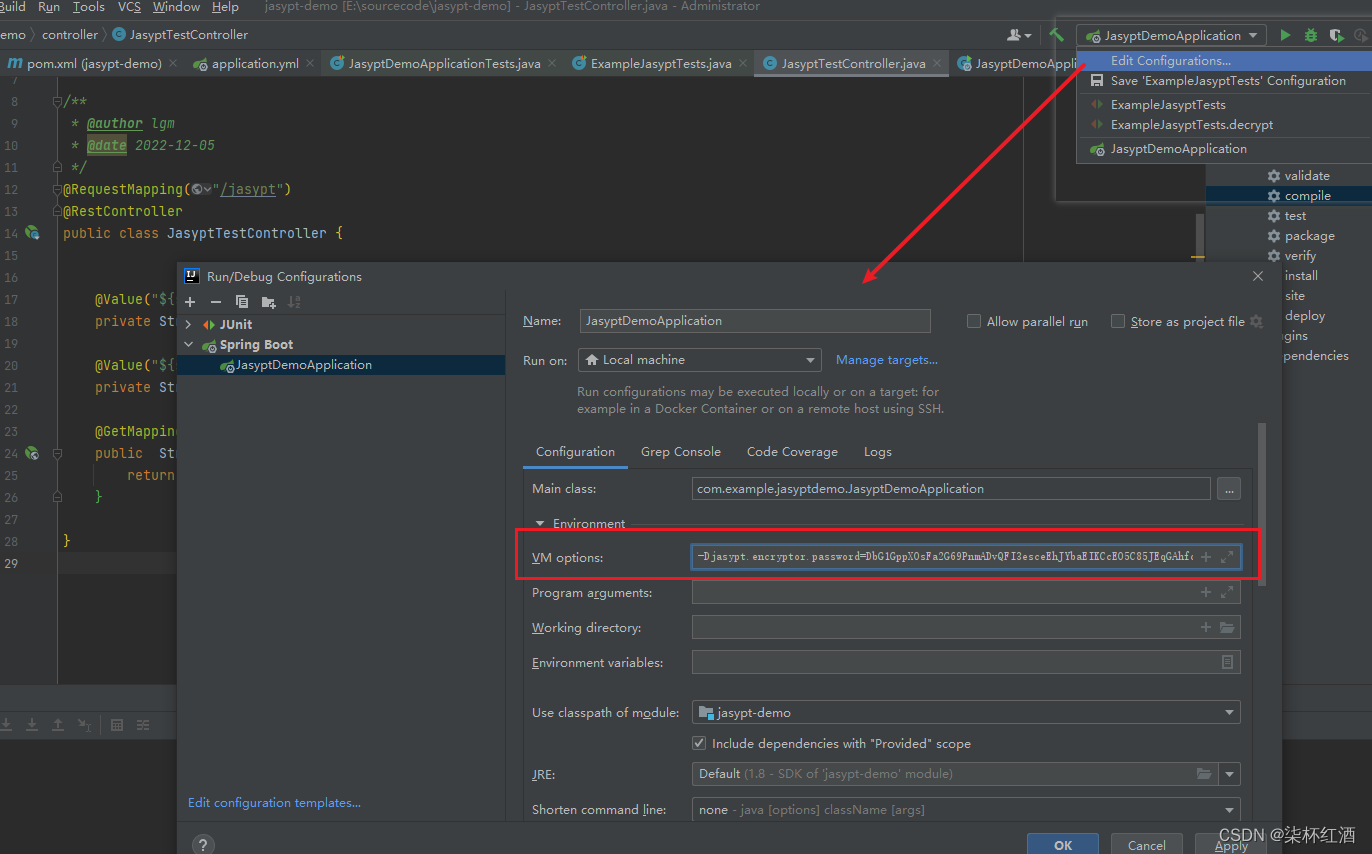Create new configuration folder via folder icon
The image size is (1372, 854).
(268, 302)
